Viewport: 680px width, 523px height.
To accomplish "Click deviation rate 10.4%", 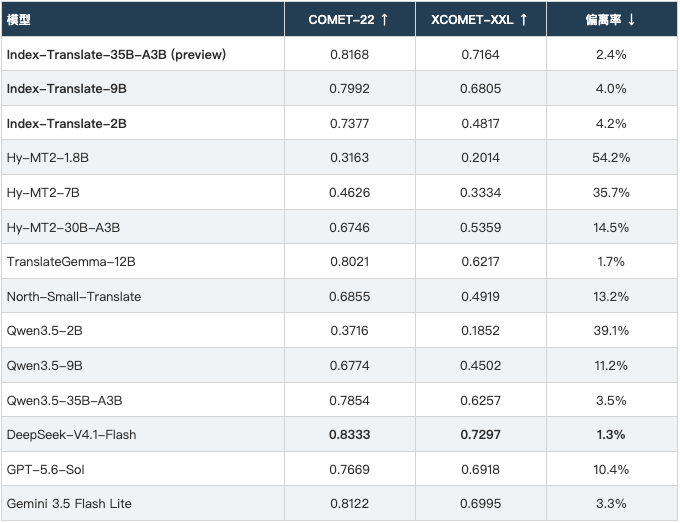I will click(611, 470).
